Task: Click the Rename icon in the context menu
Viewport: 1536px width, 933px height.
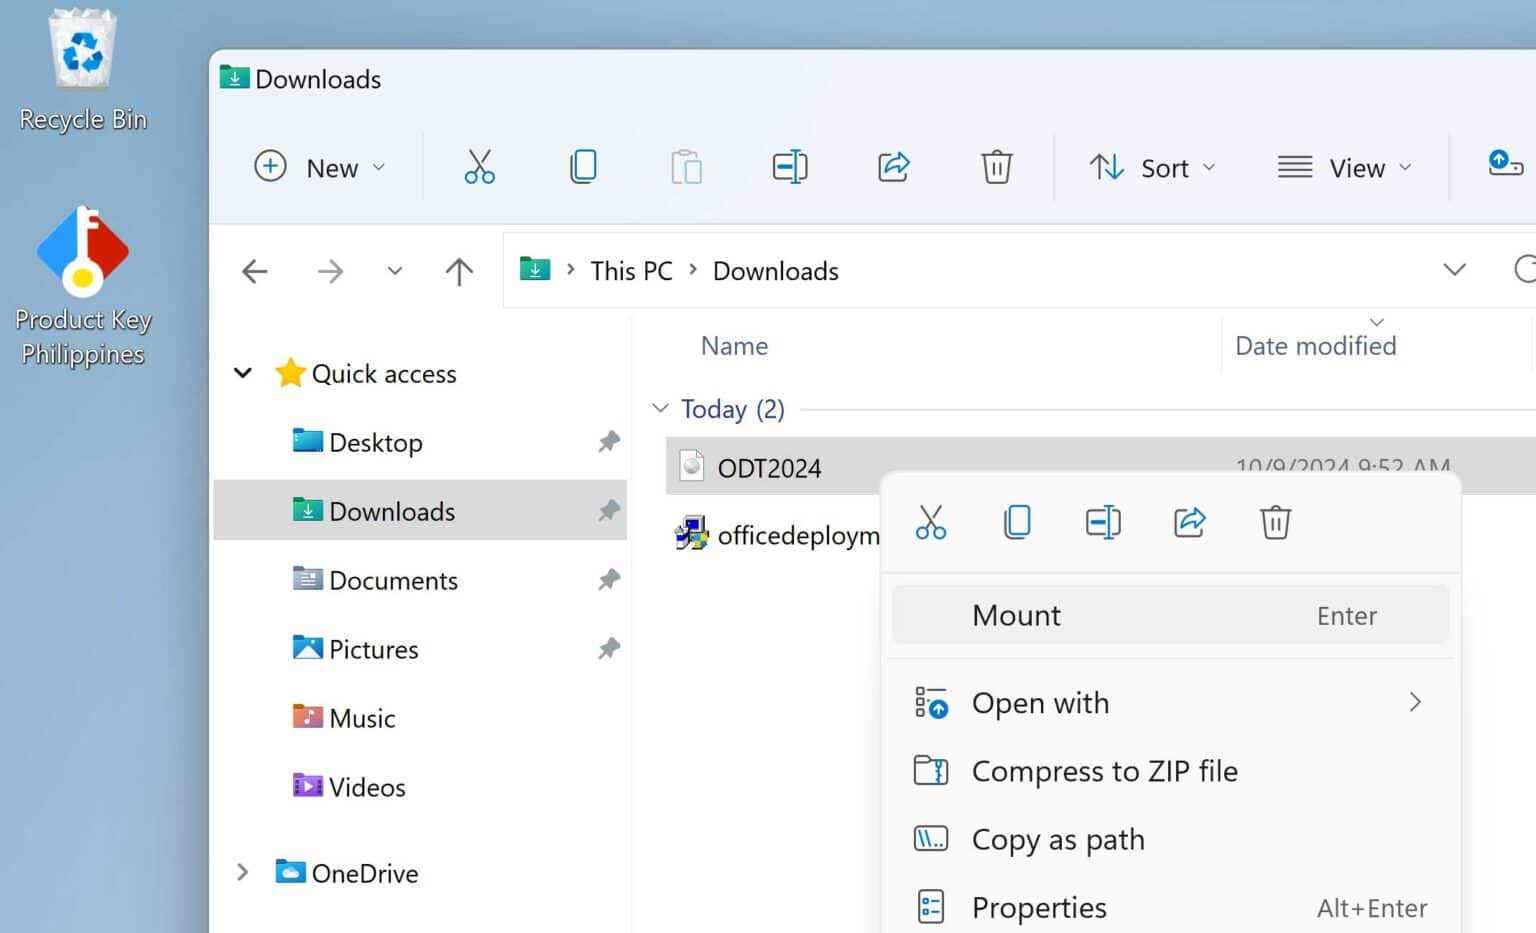Action: click(x=1103, y=522)
